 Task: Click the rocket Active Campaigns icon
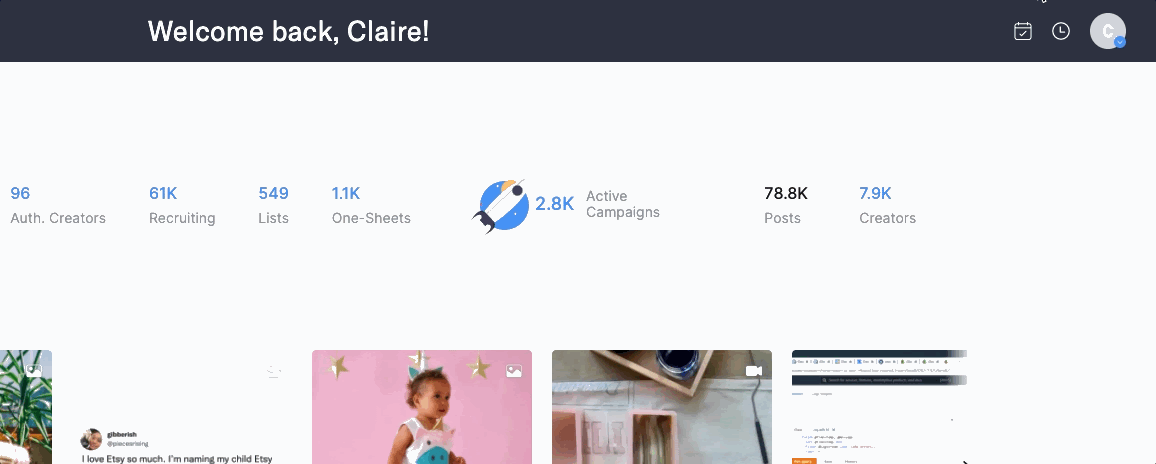[x=501, y=206]
